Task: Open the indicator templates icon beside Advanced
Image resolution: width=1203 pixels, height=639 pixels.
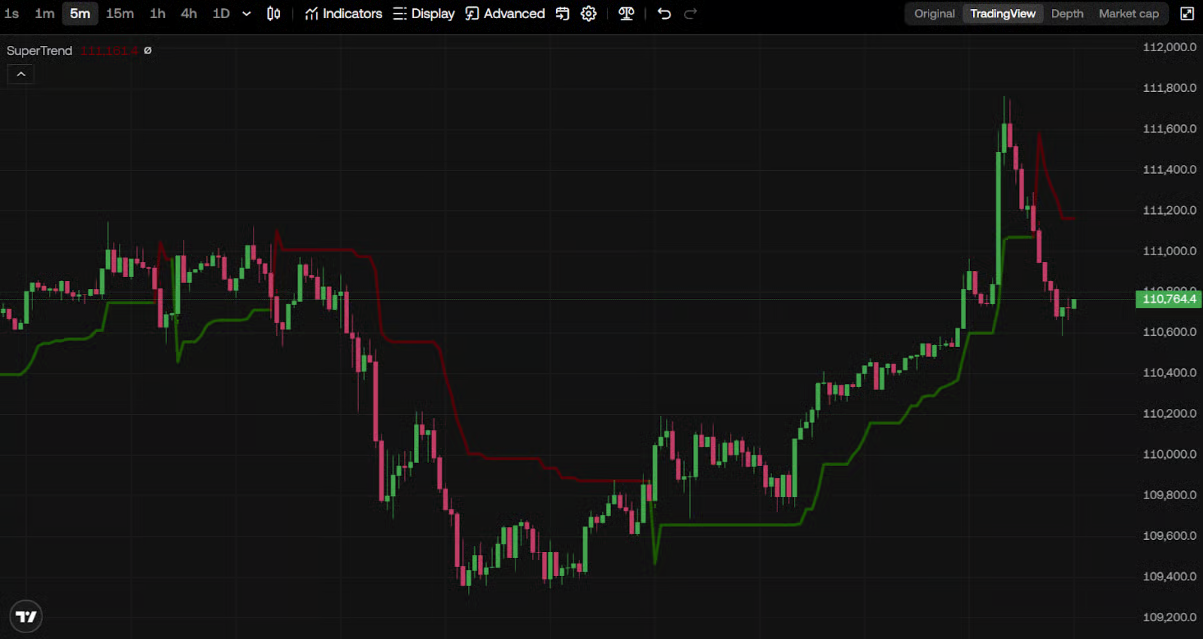Action: tap(563, 14)
